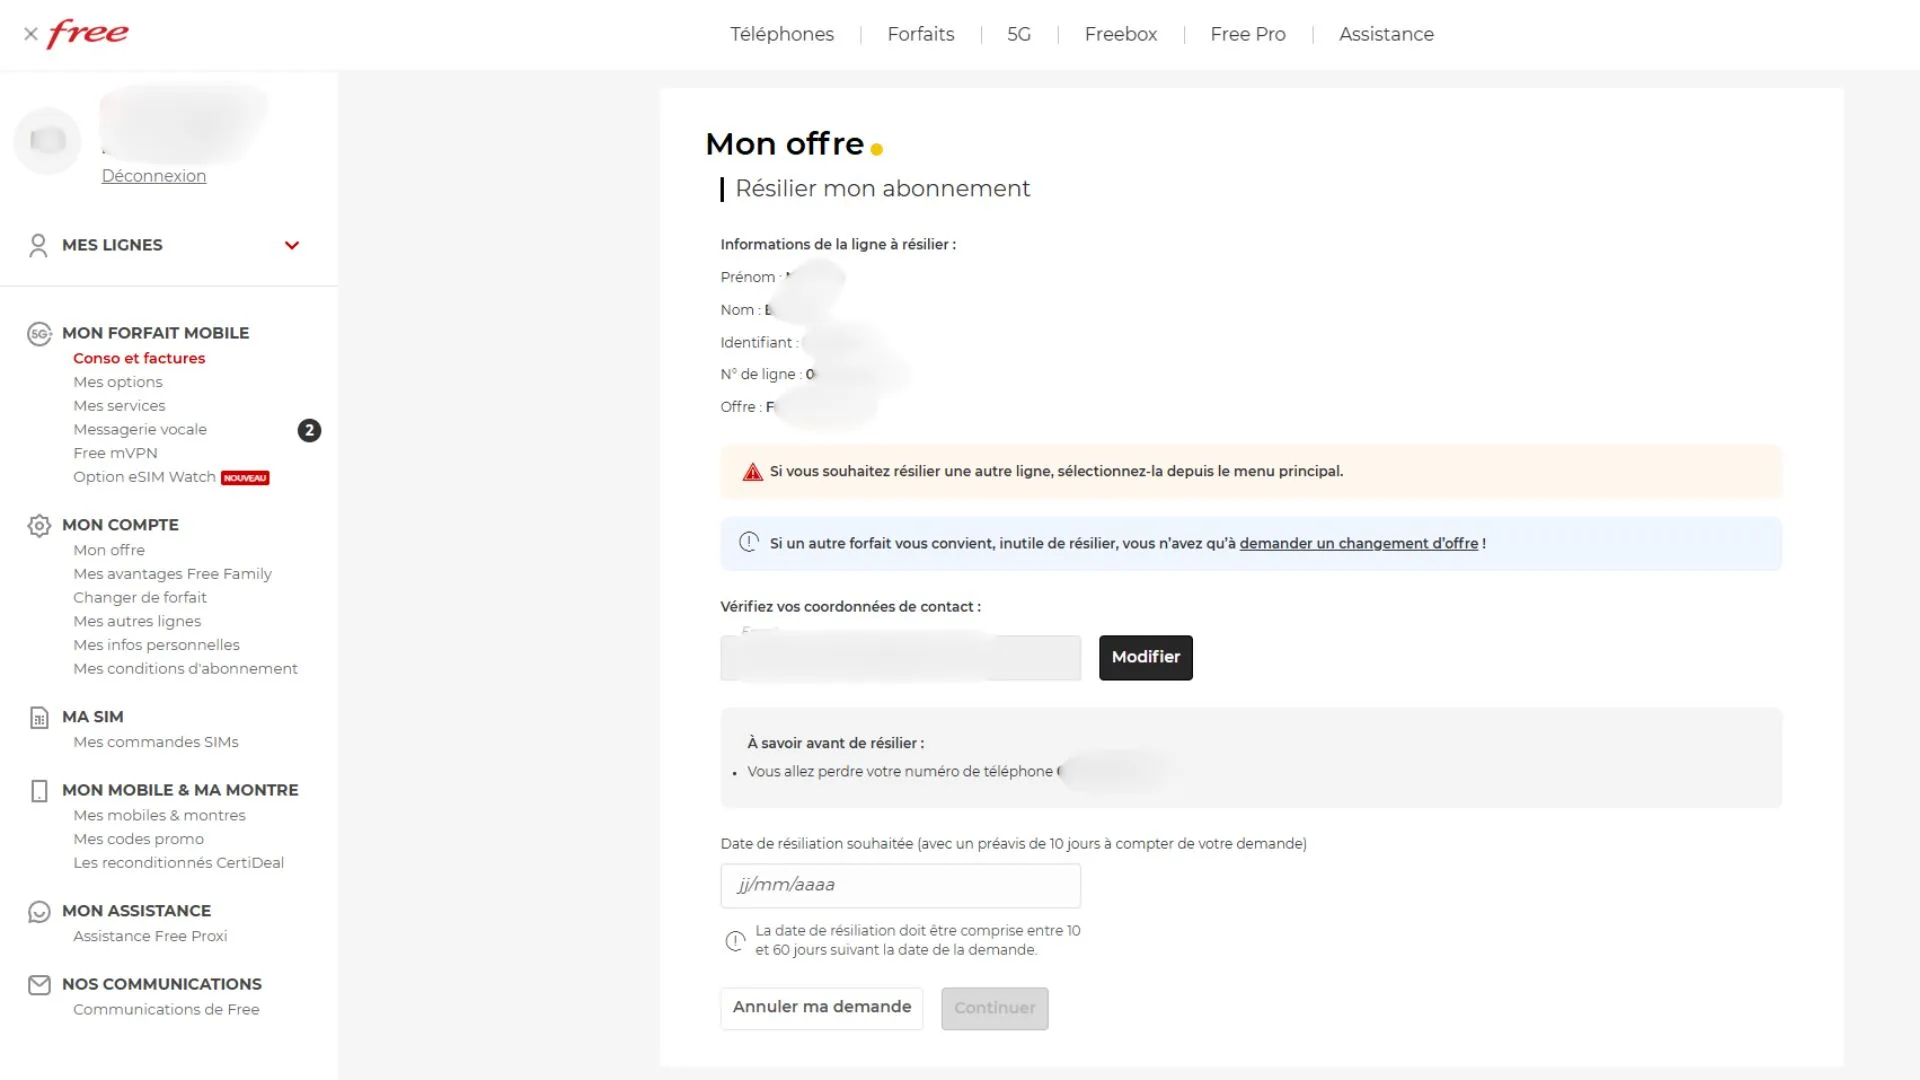Open Mes mobiles & montres
The height and width of the screenshot is (1080, 1920).
[x=159, y=815]
